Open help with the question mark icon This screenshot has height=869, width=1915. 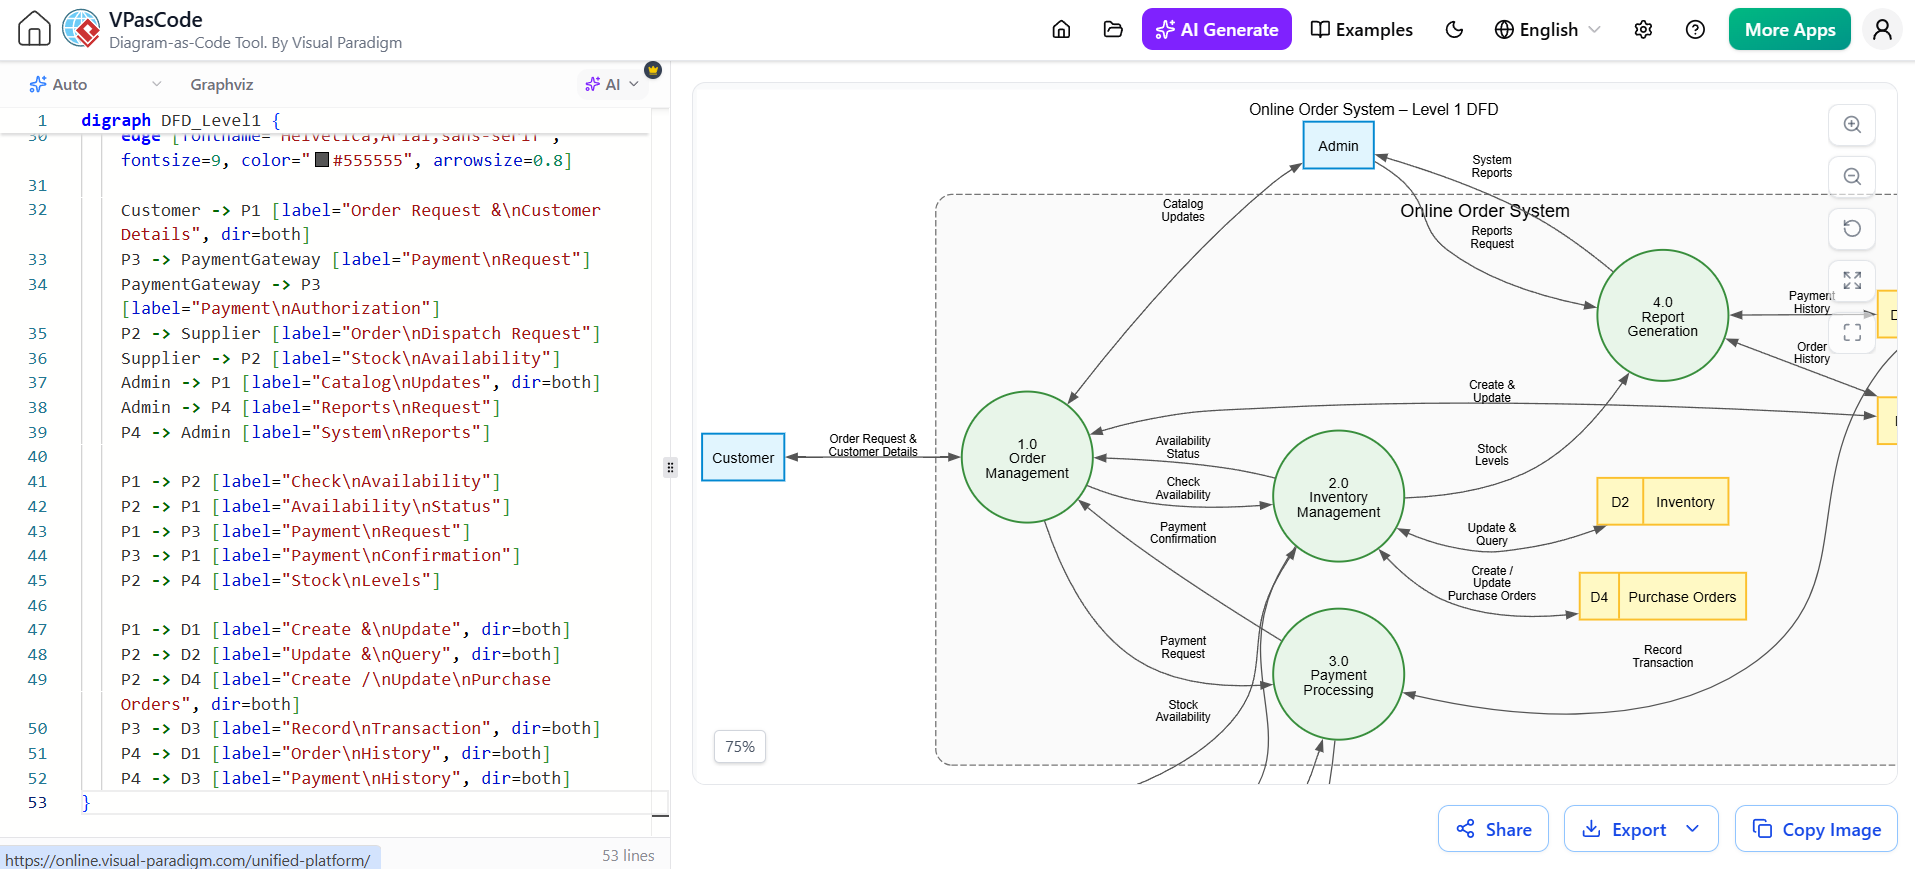click(x=1695, y=29)
